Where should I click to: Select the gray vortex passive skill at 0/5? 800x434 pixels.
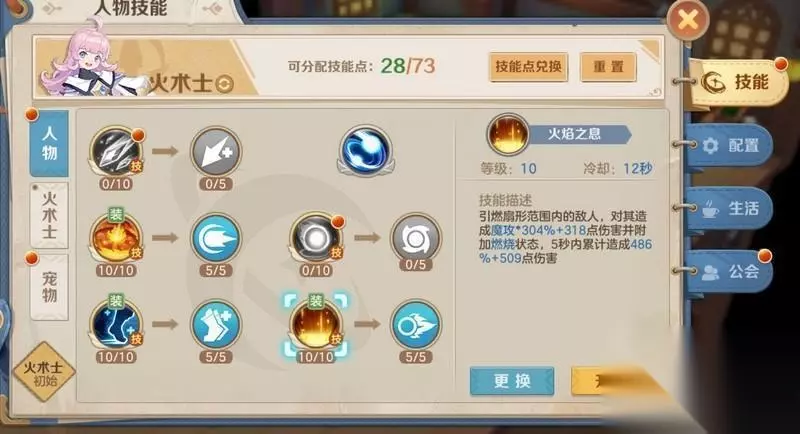(x=415, y=238)
